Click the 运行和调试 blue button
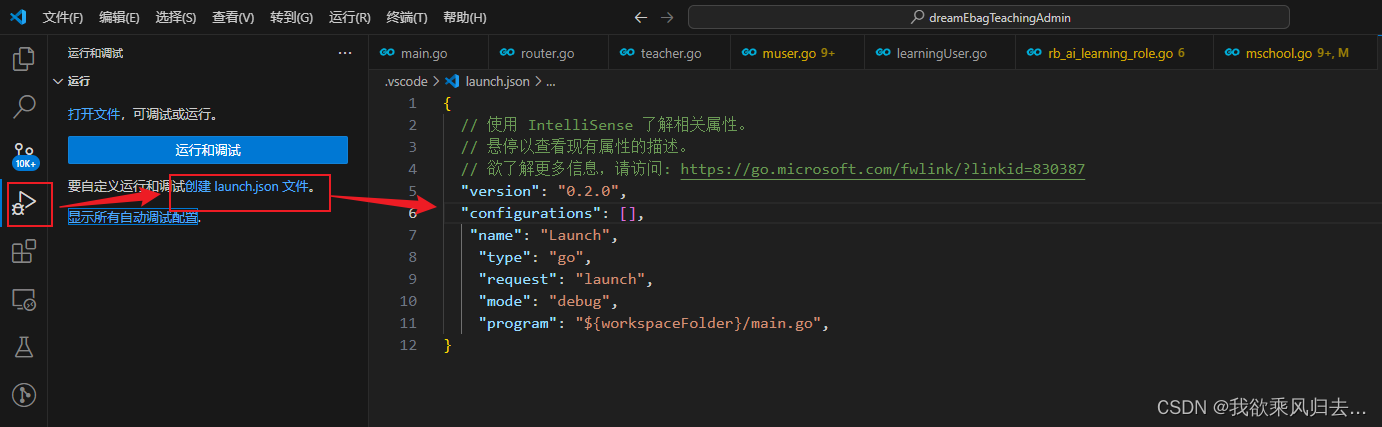Viewport: 1382px width, 427px height. pyautogui.click(x=208, y=150)
